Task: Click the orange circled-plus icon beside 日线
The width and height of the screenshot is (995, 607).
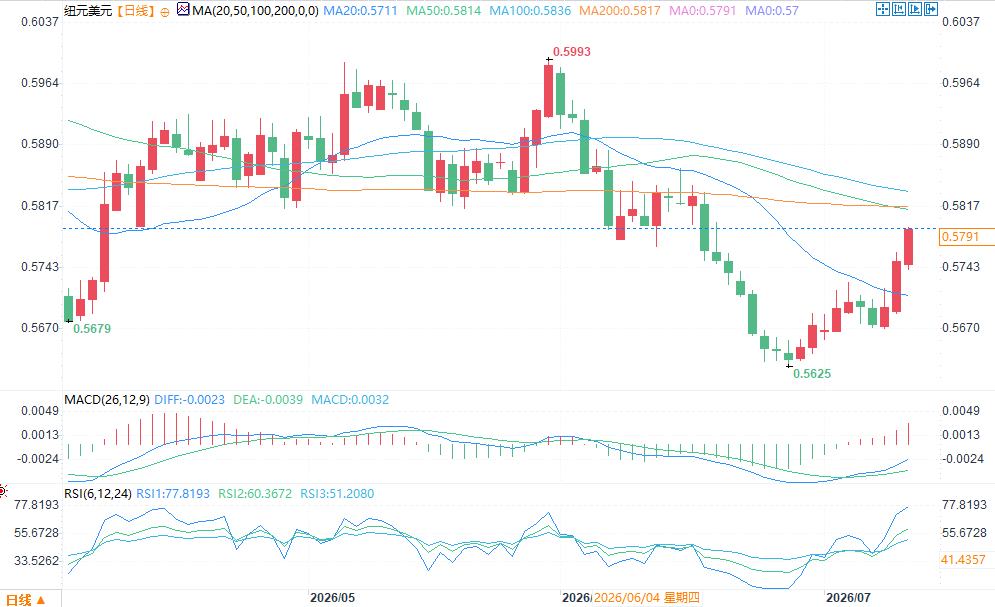Action: pyautogui.click(x=165, y=12)
